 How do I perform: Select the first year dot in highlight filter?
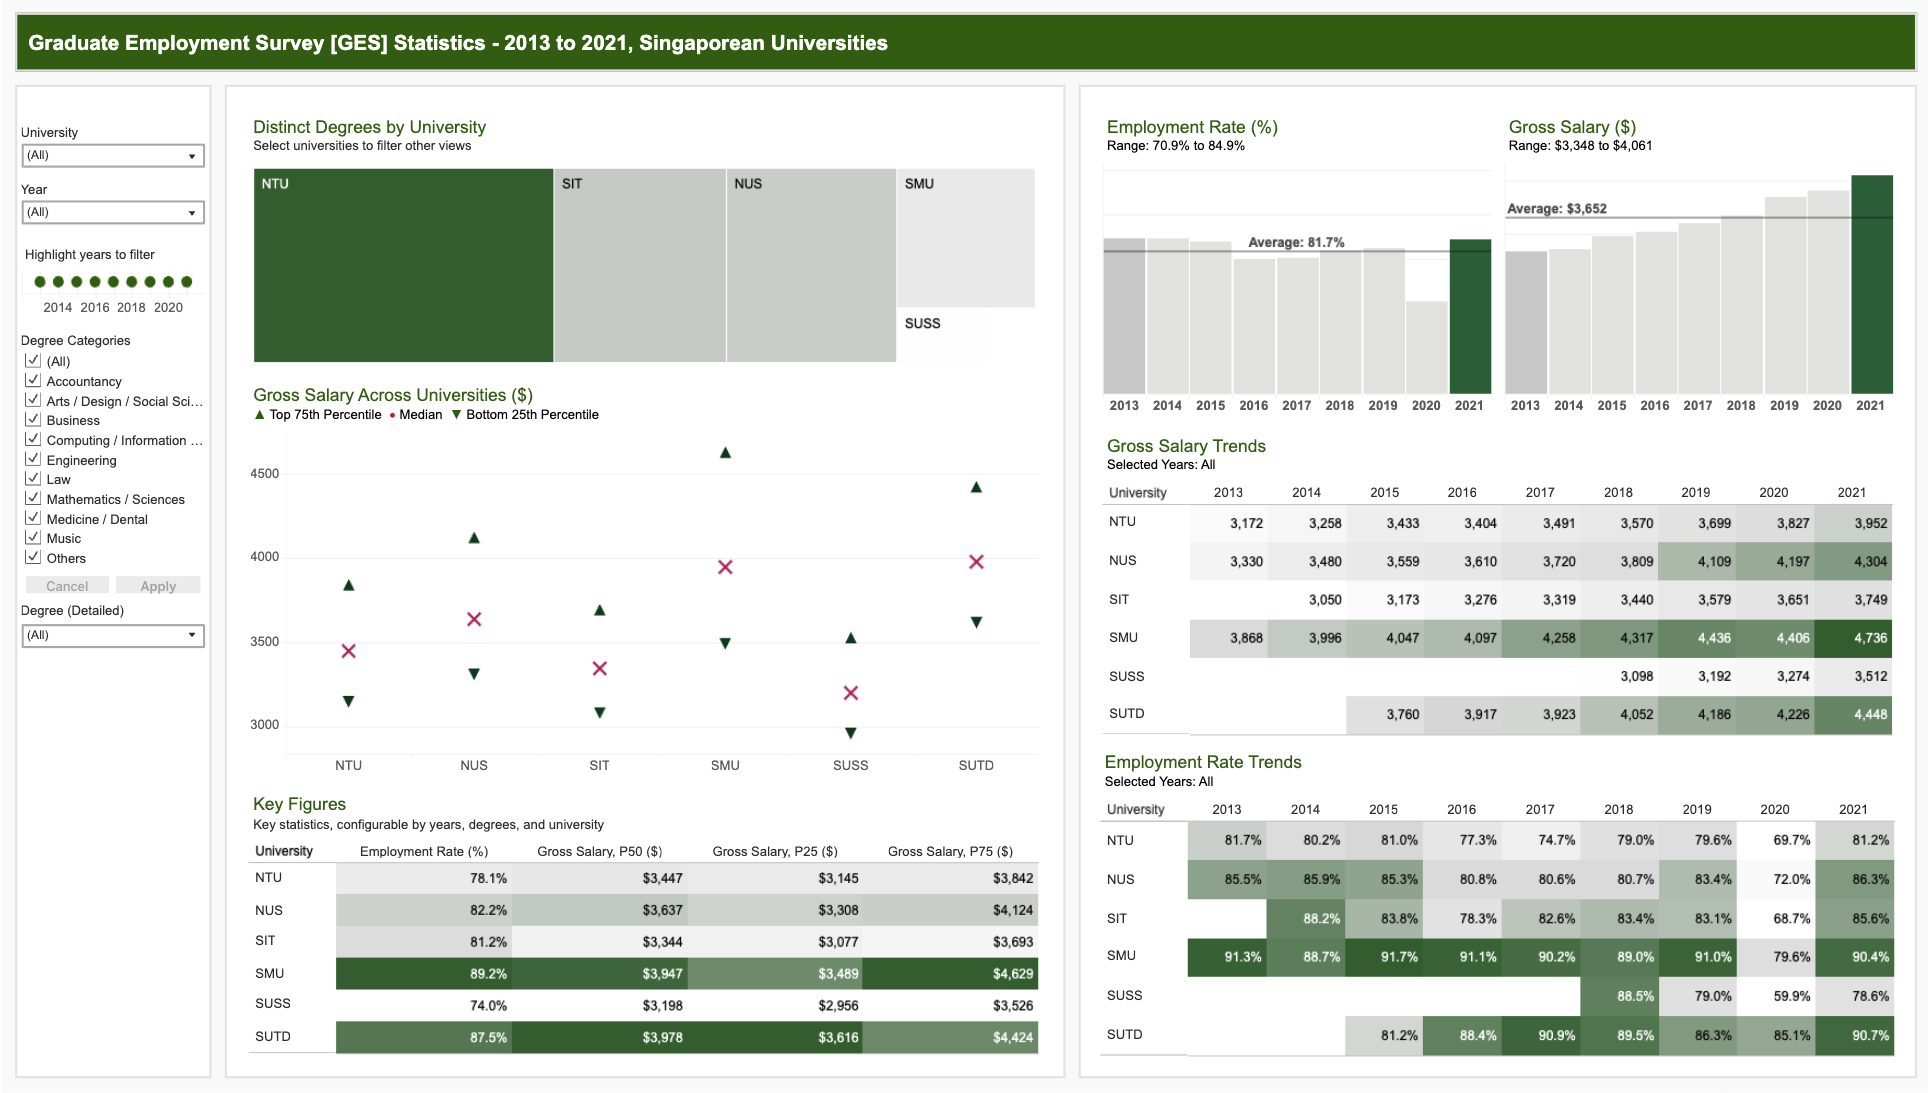coord(40,282)
